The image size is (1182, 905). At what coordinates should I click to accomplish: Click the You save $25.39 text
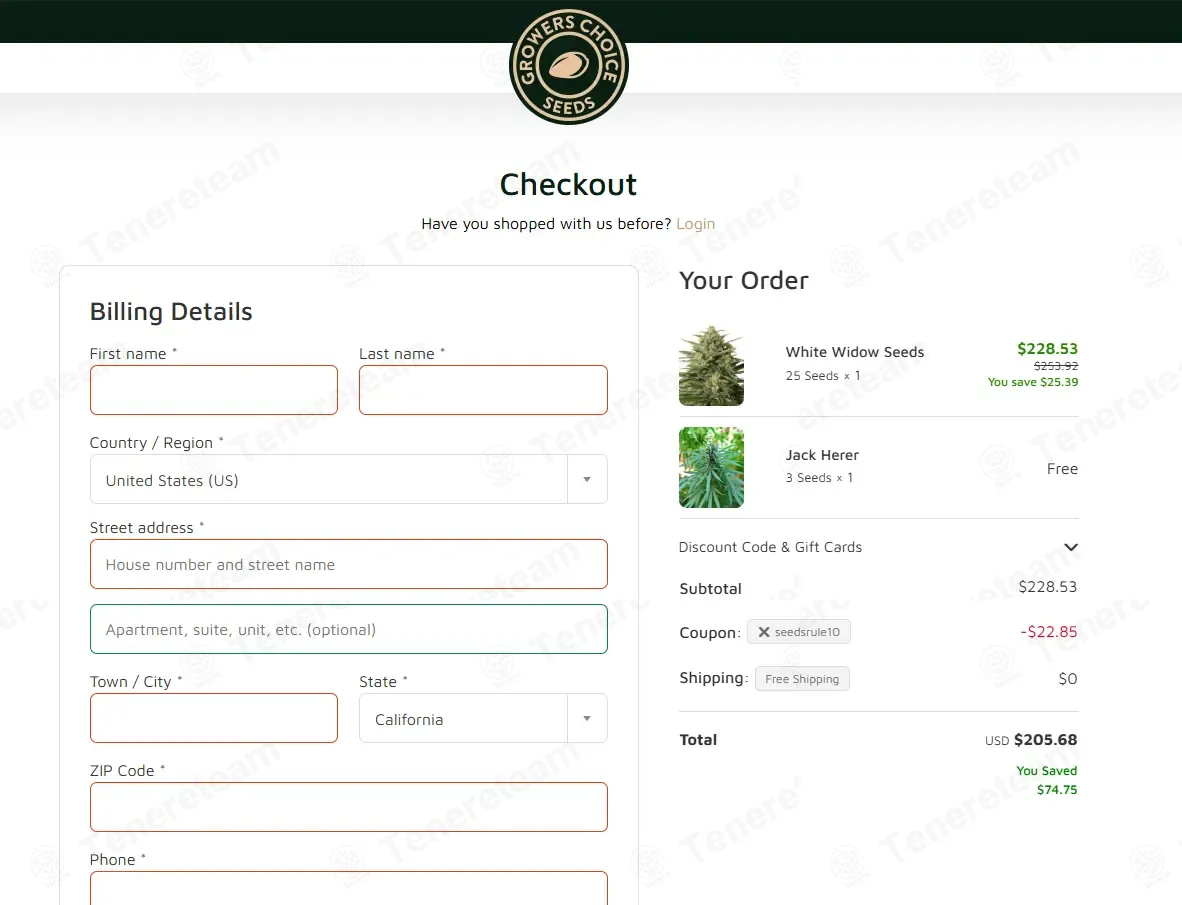click(1033, 382)
